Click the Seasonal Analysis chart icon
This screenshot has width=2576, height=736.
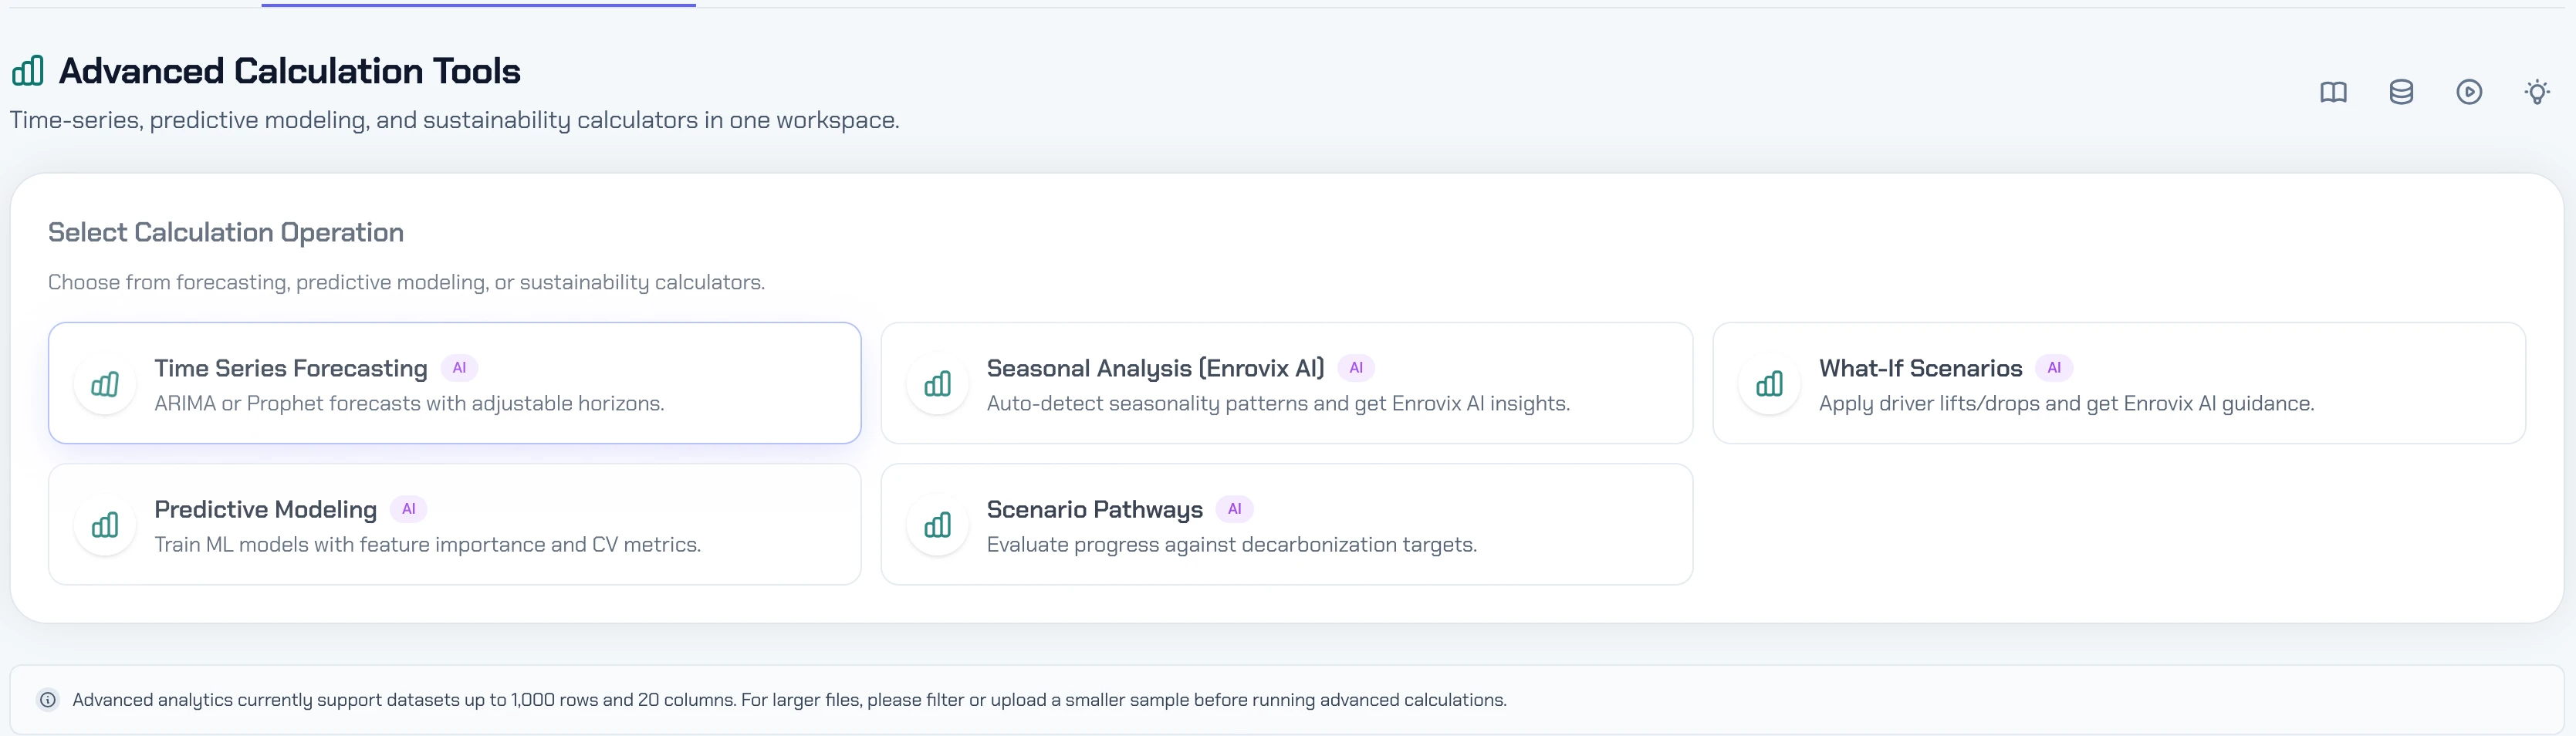coord(937,384)
